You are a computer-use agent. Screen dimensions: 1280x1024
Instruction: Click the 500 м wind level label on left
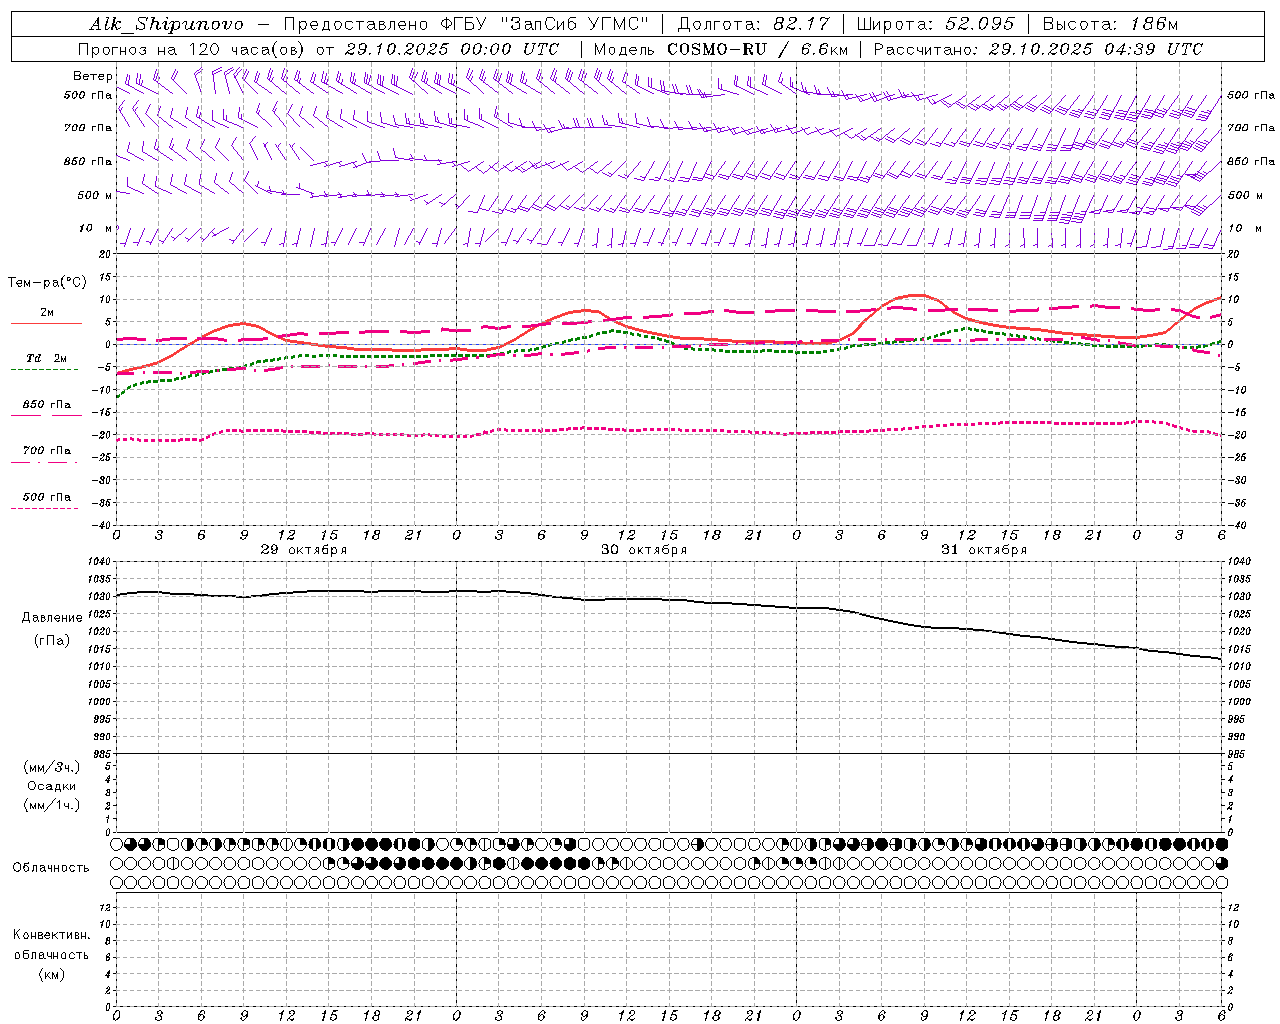pyautogui.click(x=95, y=195)
